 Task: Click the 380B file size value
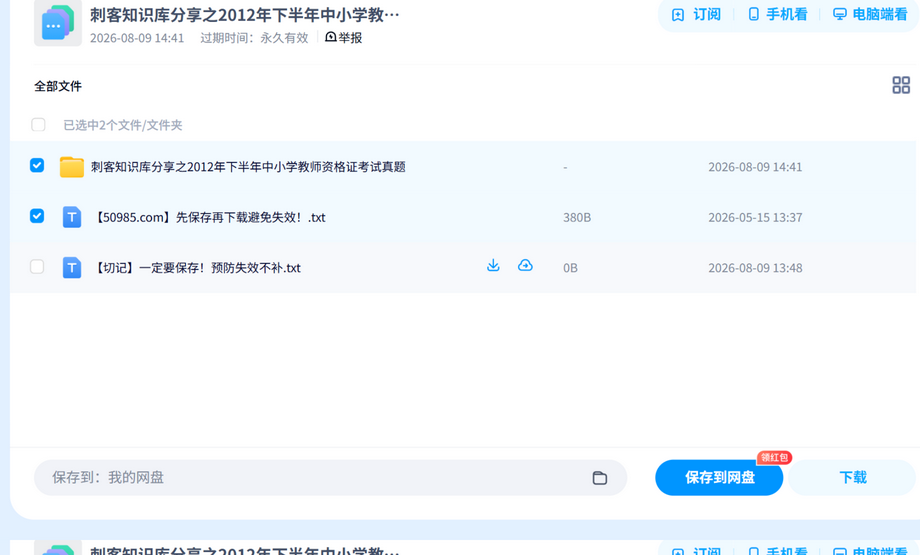[x=577, y=217]
